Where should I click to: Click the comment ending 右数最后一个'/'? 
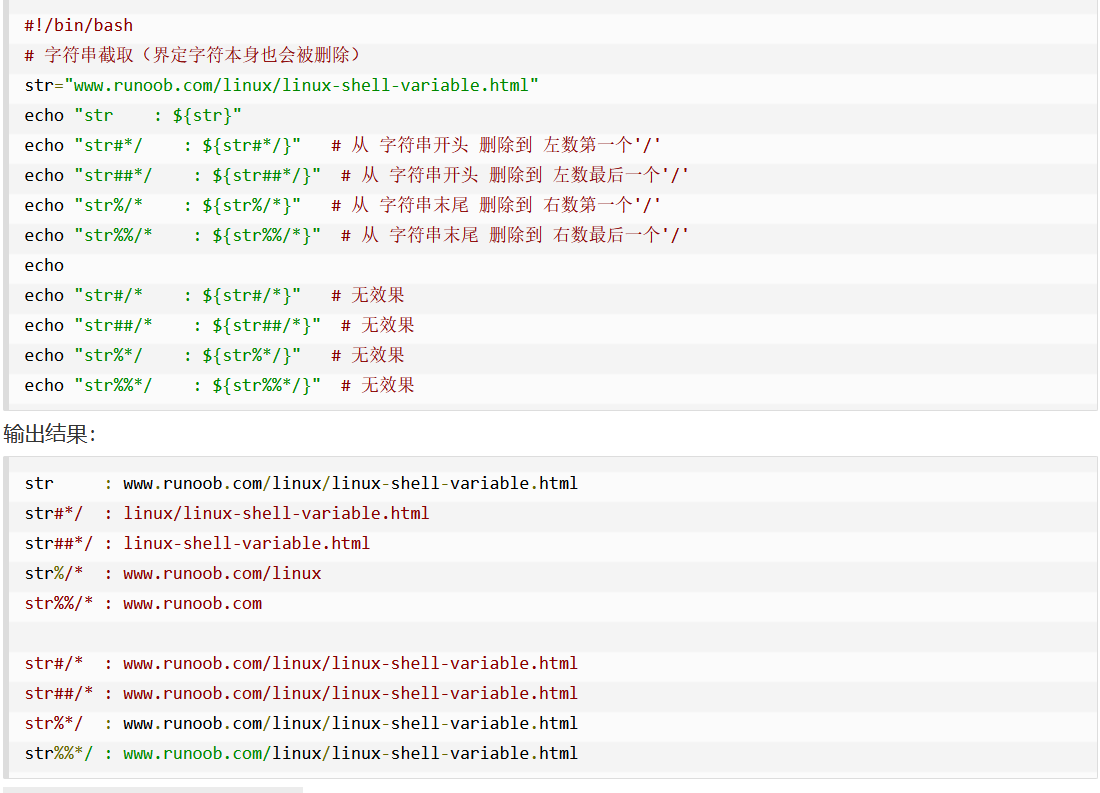click(x=515, y=235)
